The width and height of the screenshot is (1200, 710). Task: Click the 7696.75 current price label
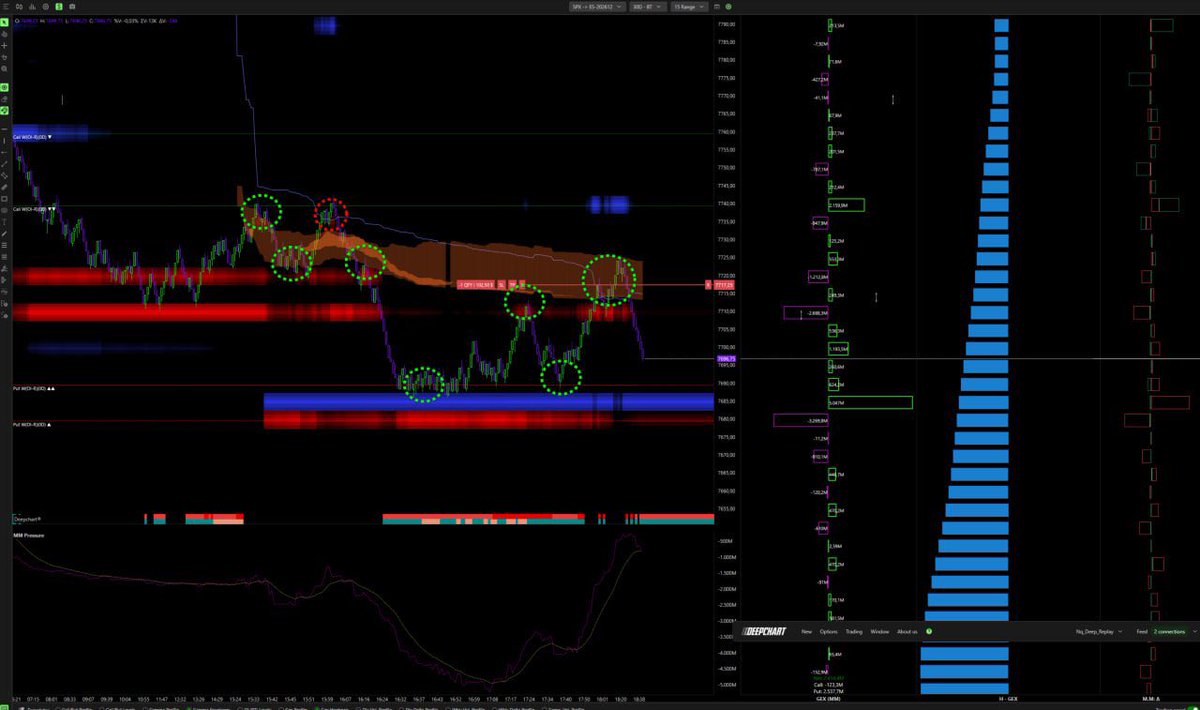coord(726,358)
